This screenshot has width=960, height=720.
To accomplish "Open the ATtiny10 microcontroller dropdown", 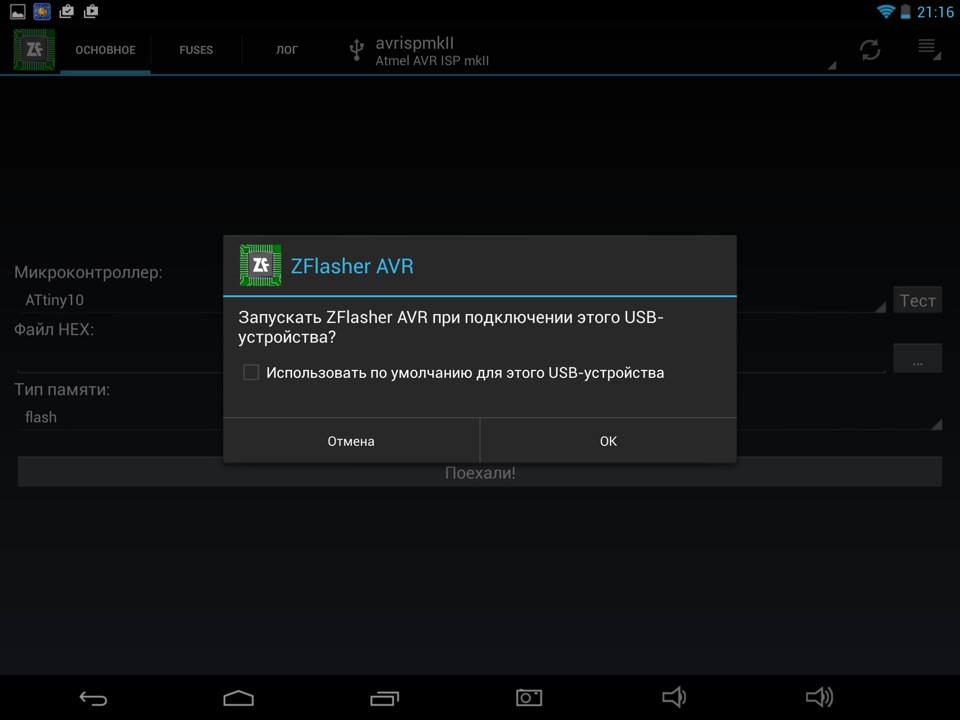I will [x=452, y=300].
